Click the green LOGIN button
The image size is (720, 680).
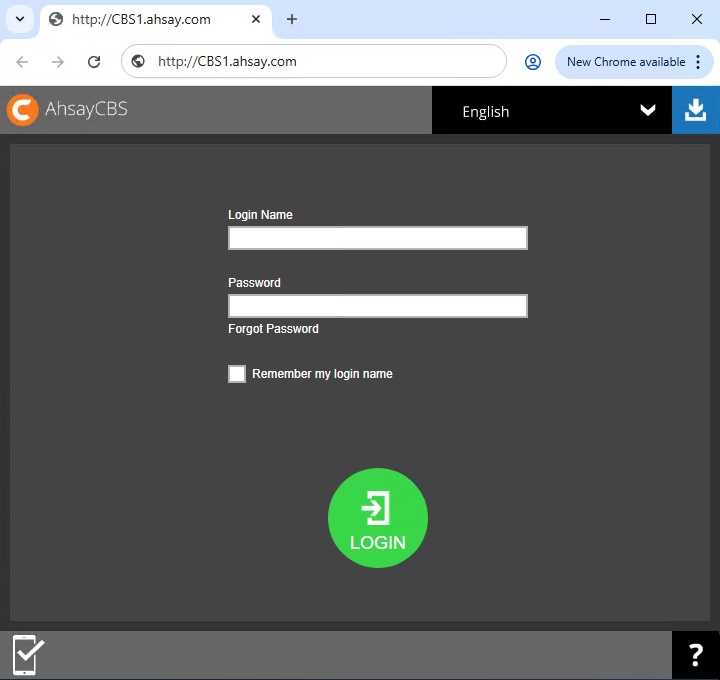[378, 518]
